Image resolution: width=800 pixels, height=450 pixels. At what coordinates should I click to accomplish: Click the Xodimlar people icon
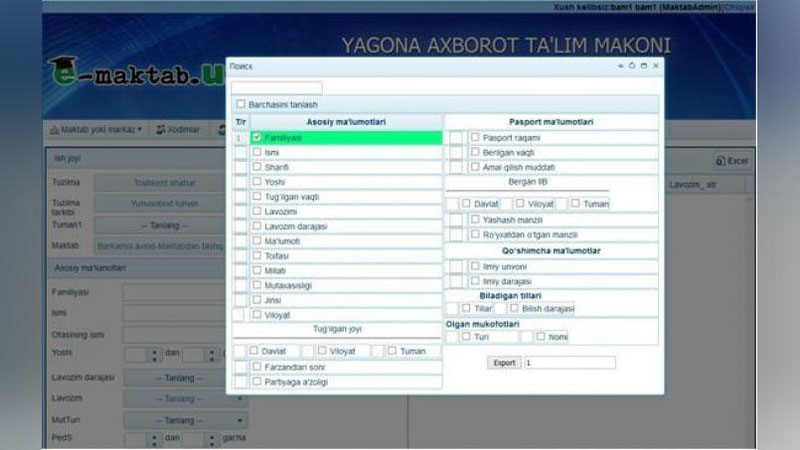[161, 130]
